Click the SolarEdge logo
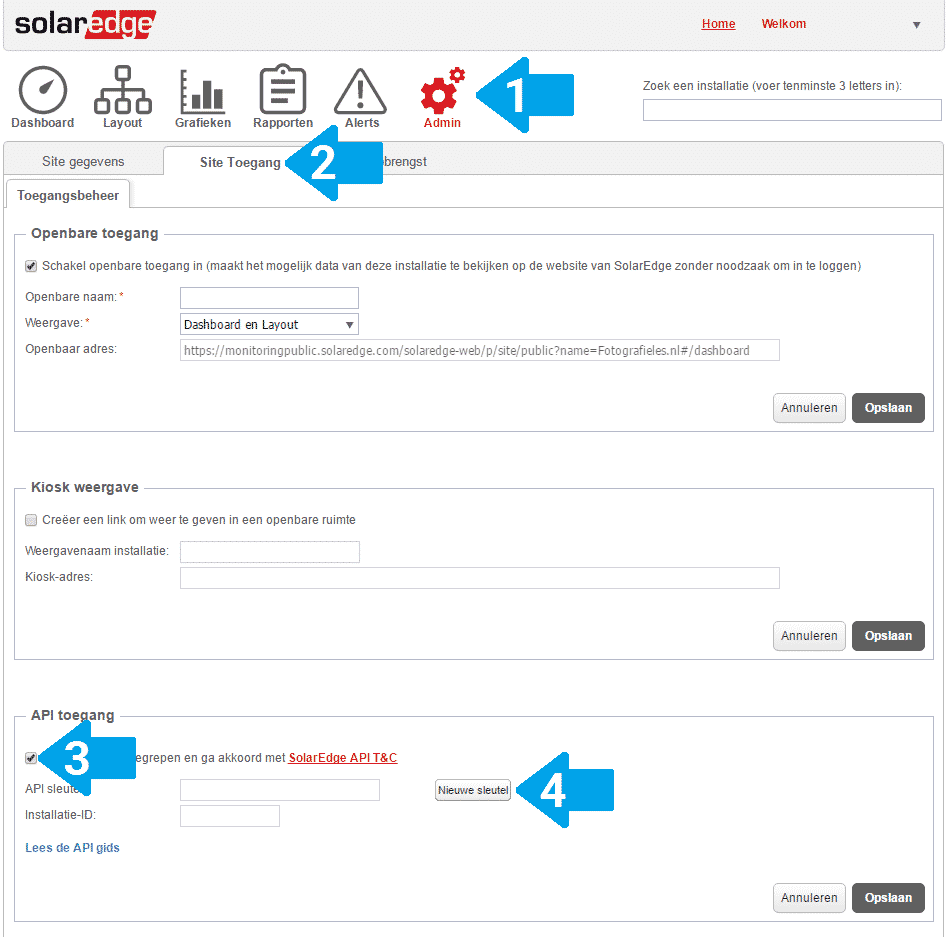The height and width of the screenshot is (937, 952). pyautogui.click(x=85, y=24)
